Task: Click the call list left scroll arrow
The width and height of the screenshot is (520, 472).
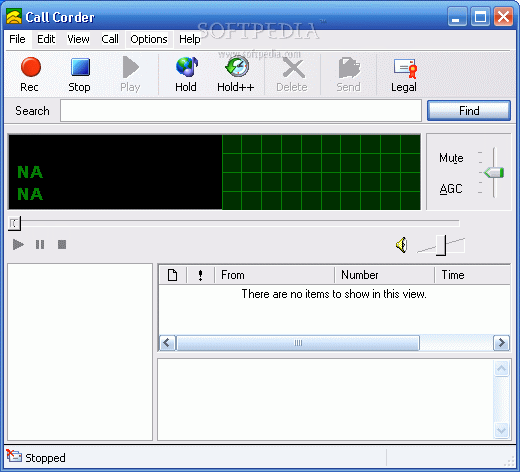Action: 167,343
